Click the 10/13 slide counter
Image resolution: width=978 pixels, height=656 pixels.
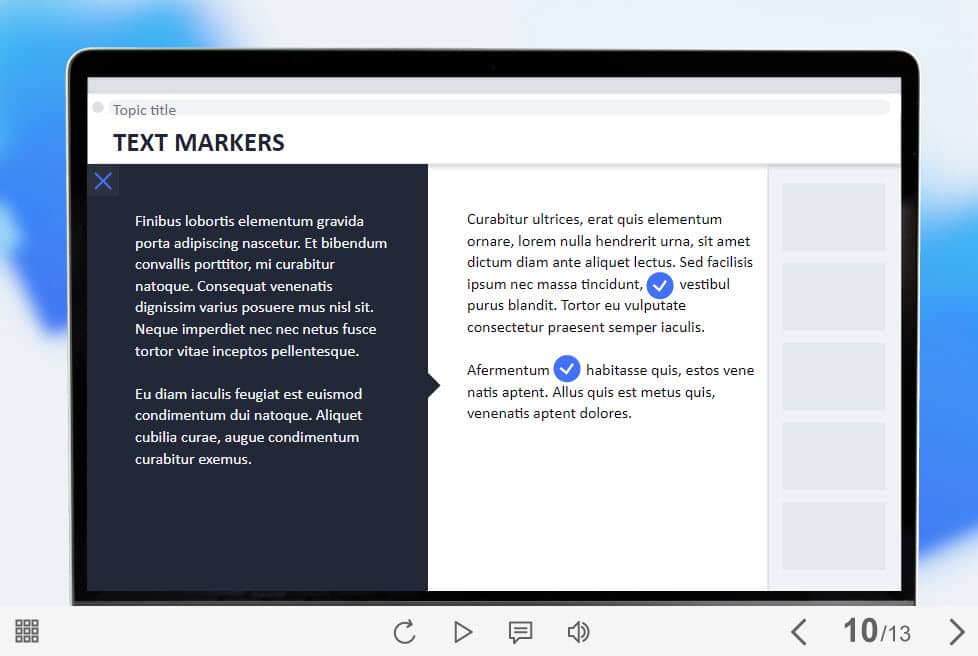[x=876, y=631]
